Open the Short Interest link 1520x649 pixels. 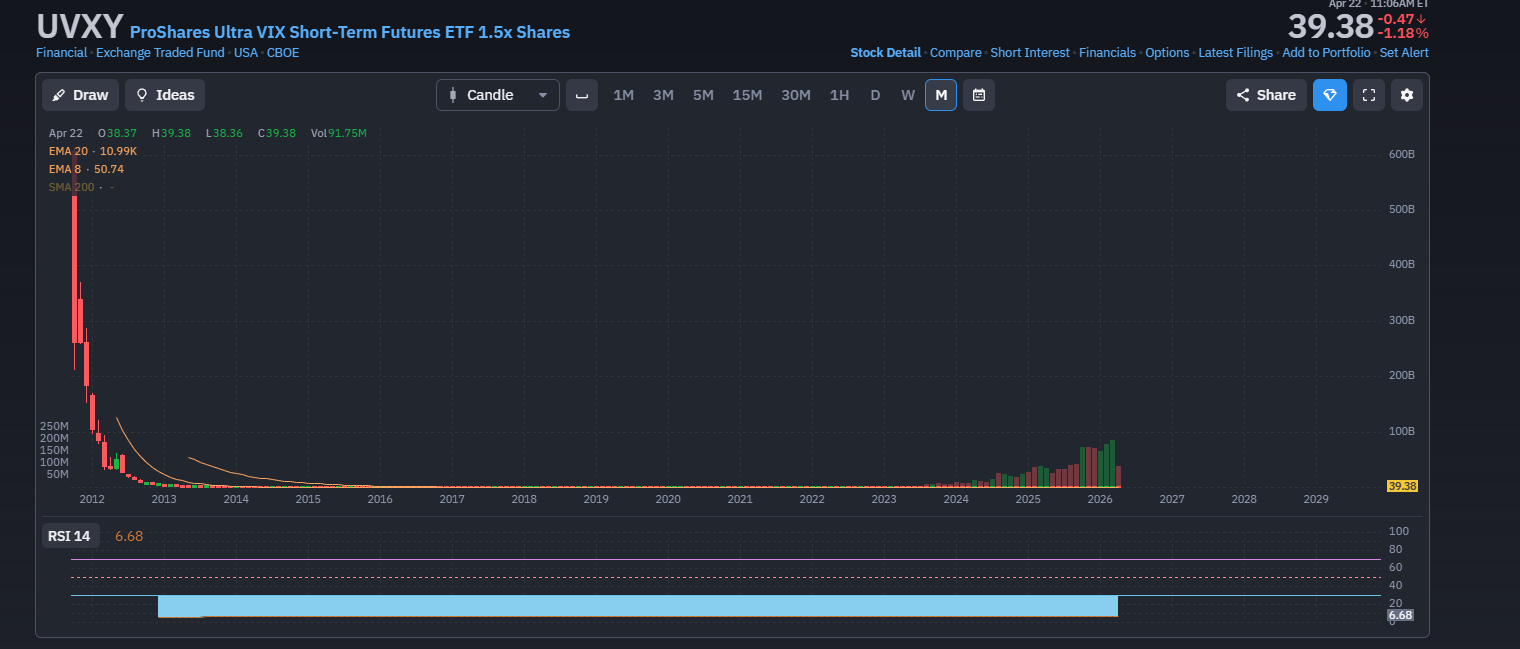coord(1030,53)
